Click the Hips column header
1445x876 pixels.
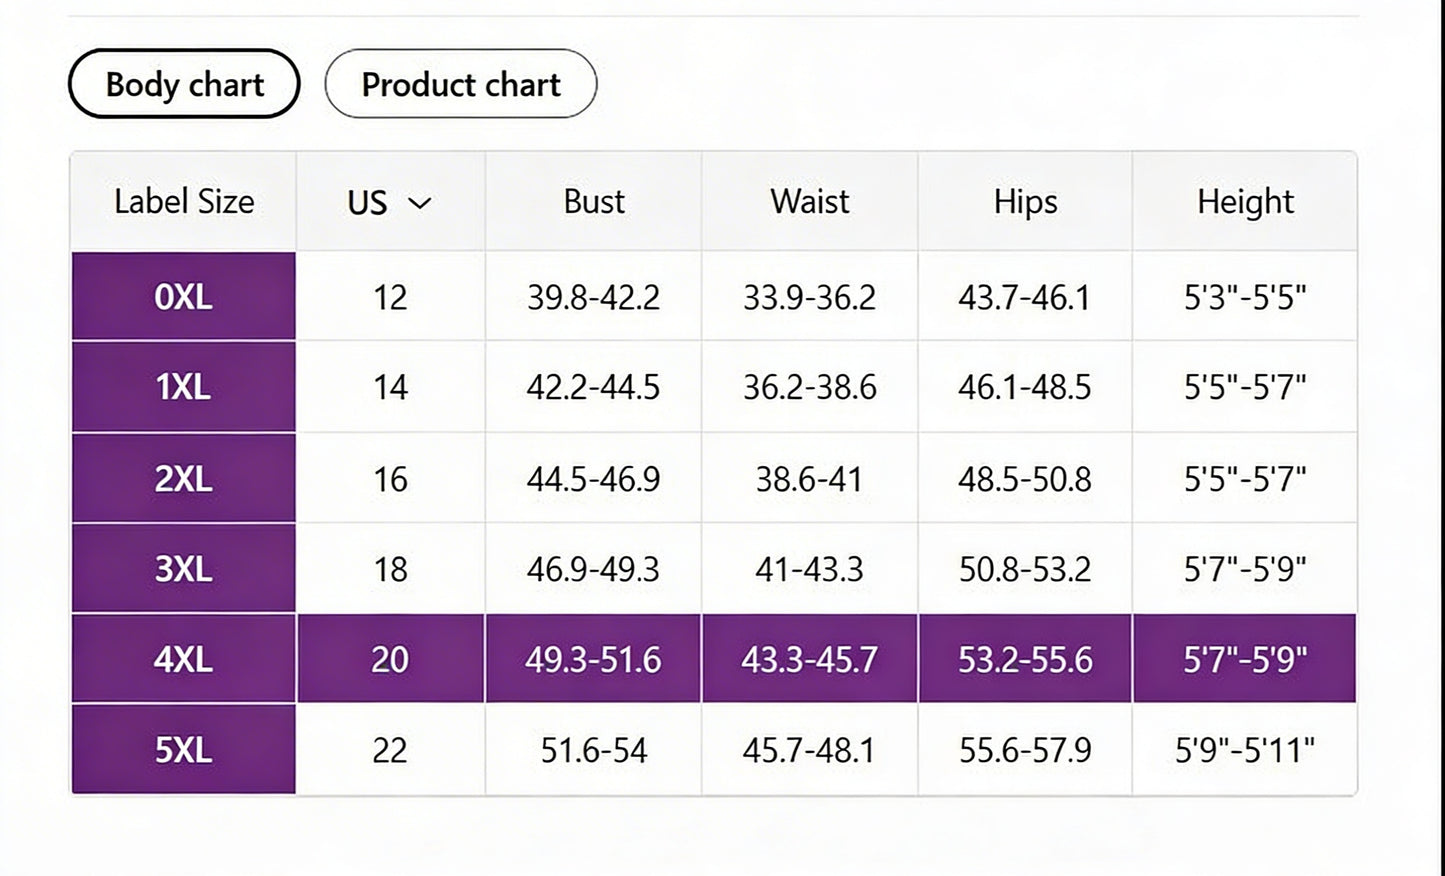click(x=1025, y=202)
